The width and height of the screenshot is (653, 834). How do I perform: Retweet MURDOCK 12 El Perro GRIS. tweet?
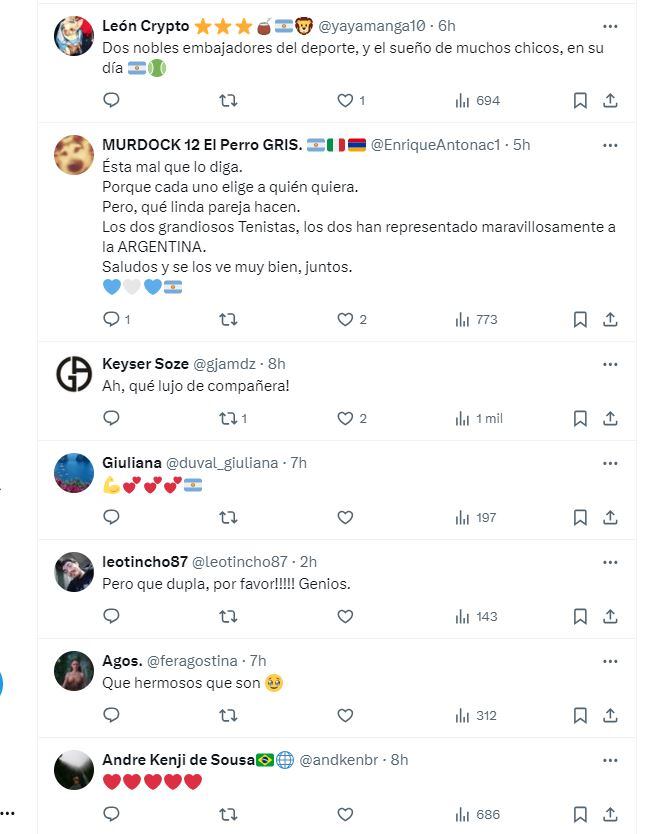point(228,319)
